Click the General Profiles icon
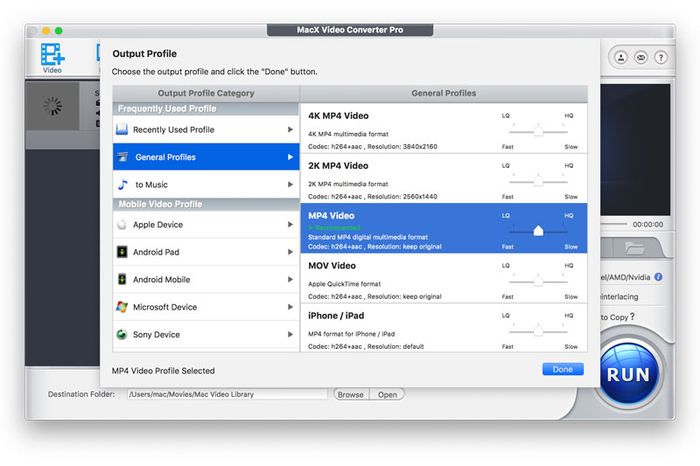This screenshot has height=466, width=700. [x=123, y=157]
